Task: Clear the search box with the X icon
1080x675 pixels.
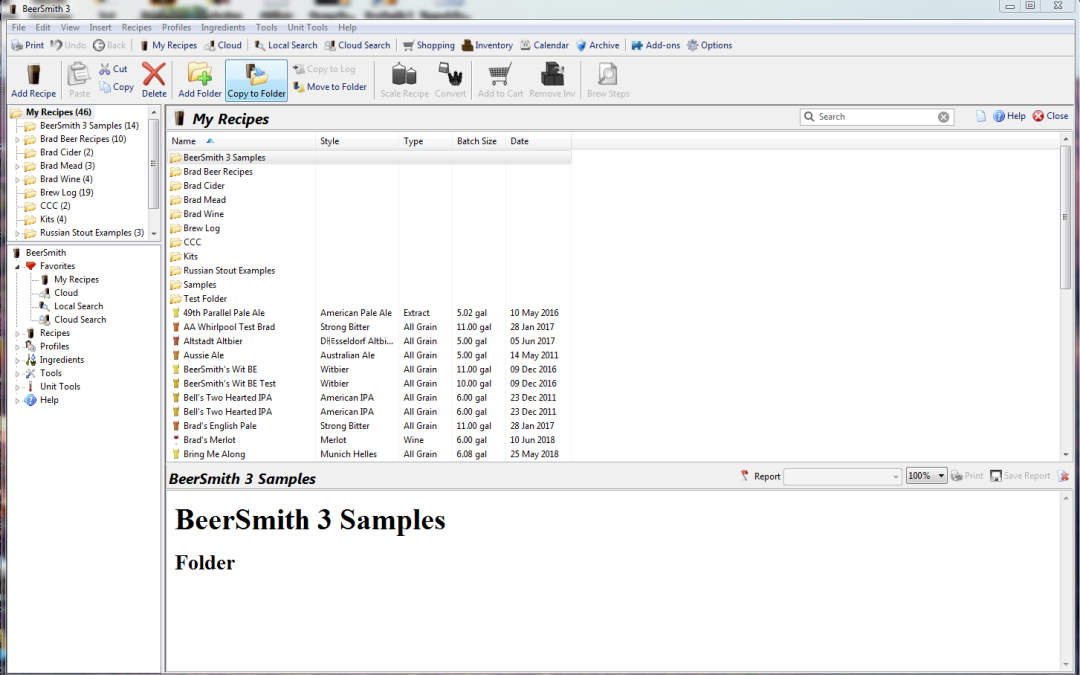Action: pos(944,117)
